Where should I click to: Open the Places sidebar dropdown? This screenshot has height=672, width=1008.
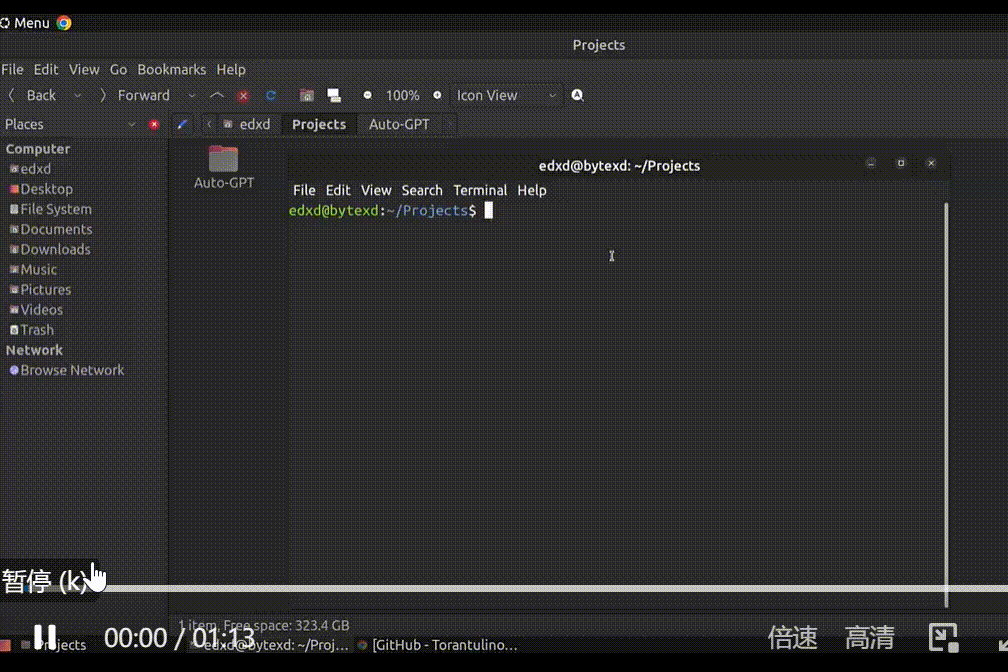point(133,124)
